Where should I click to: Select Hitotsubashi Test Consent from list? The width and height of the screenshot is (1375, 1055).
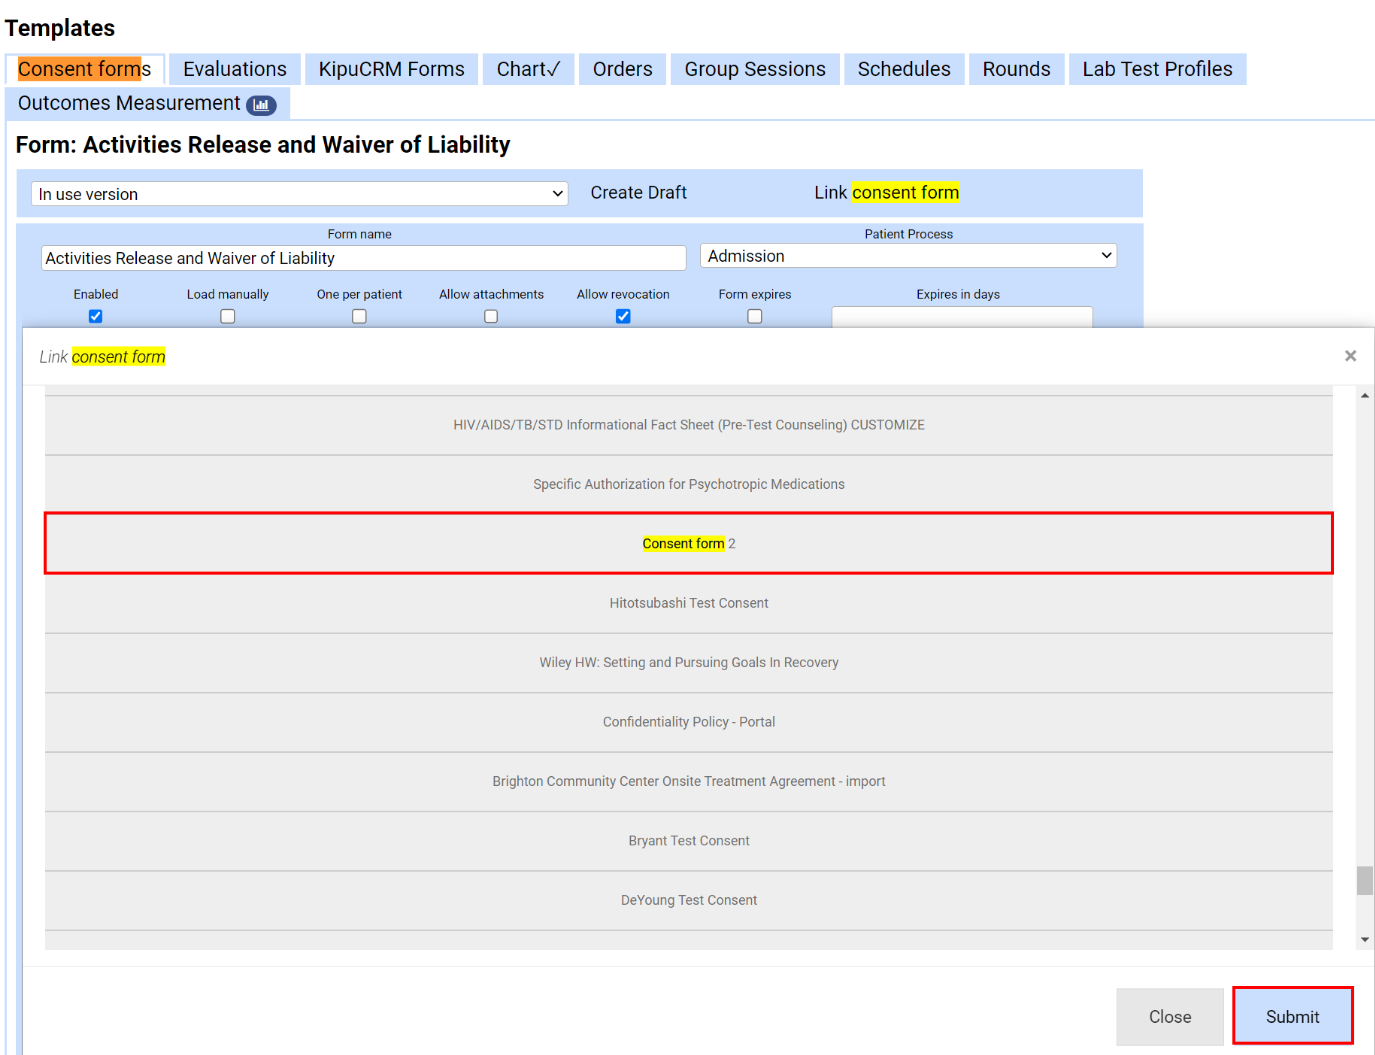coord(688,603)
